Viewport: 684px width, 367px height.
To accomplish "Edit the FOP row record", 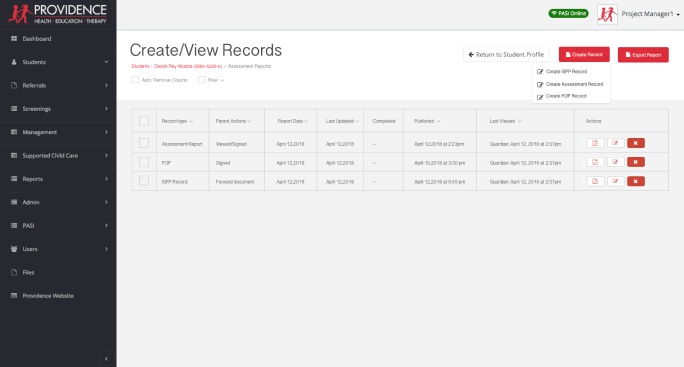I will pos(616,162).
